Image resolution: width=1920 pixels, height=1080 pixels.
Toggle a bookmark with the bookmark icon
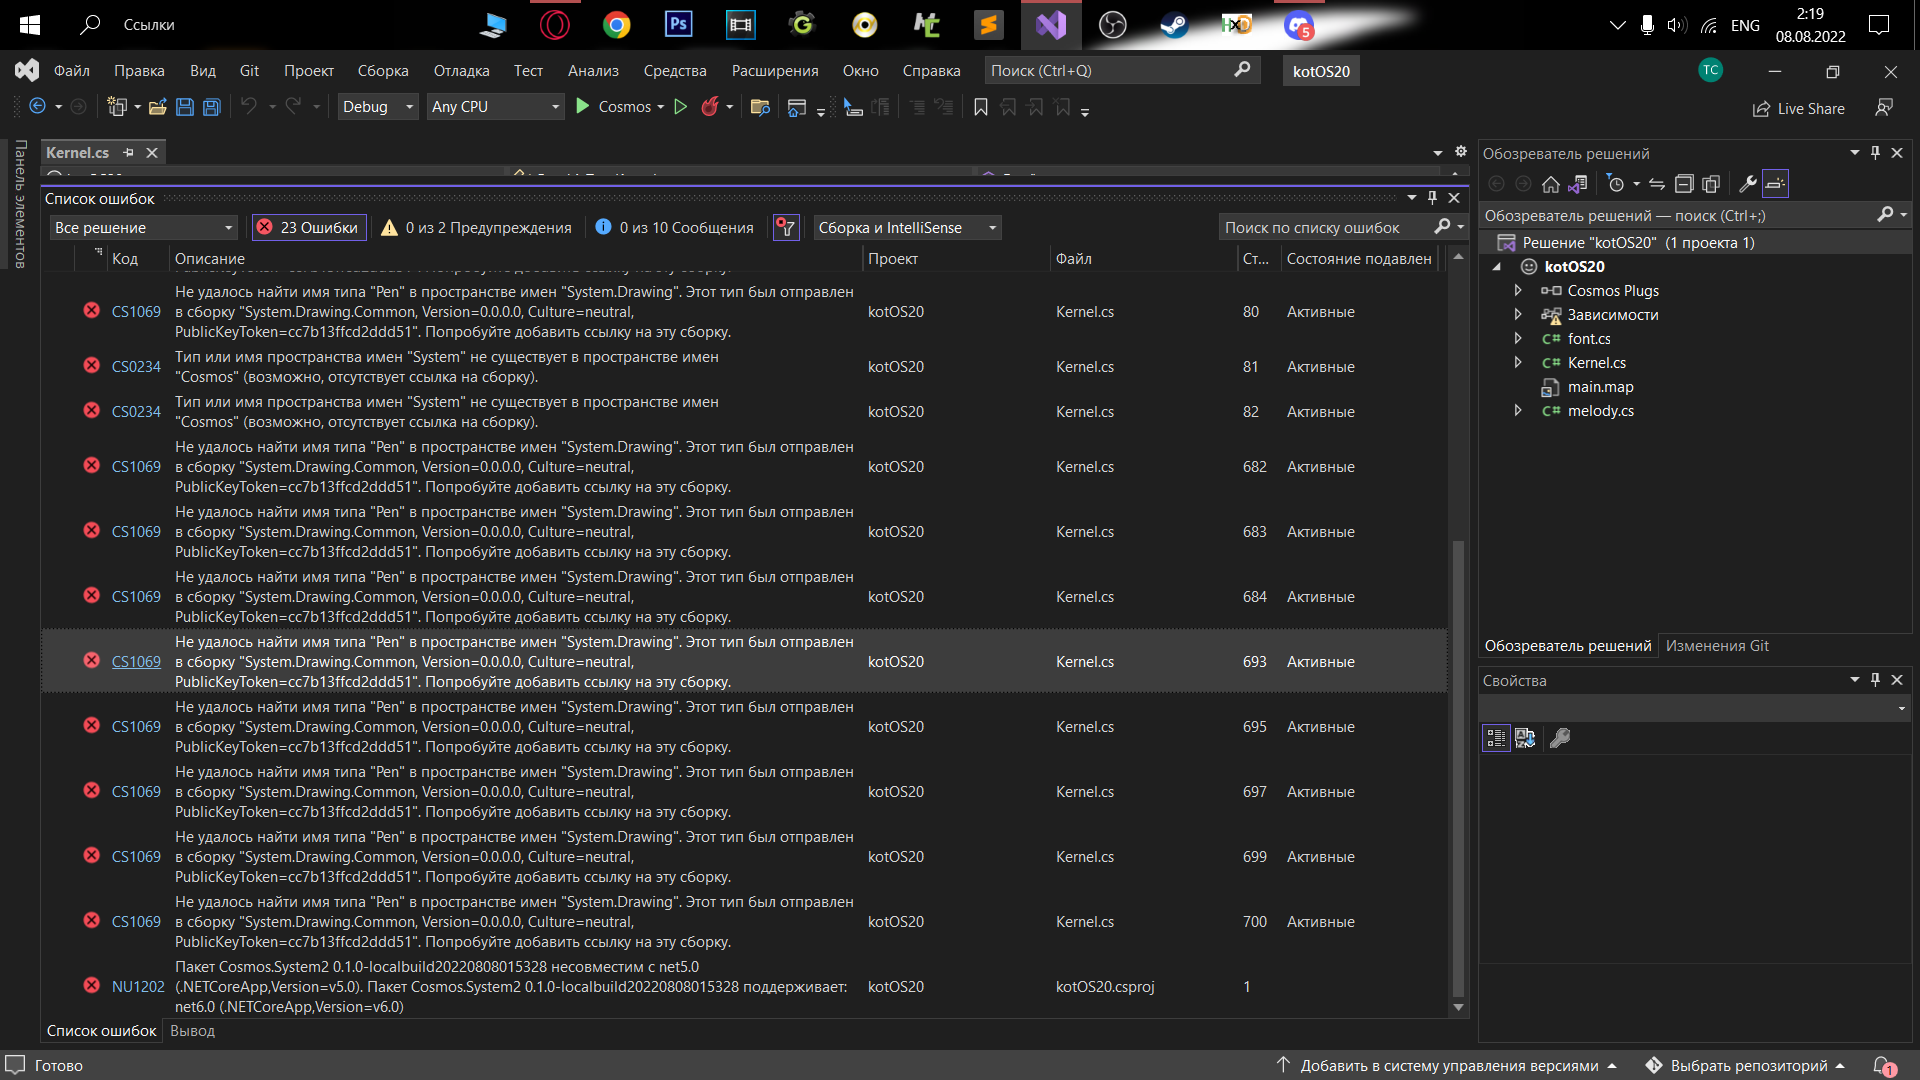pos(980,107)
